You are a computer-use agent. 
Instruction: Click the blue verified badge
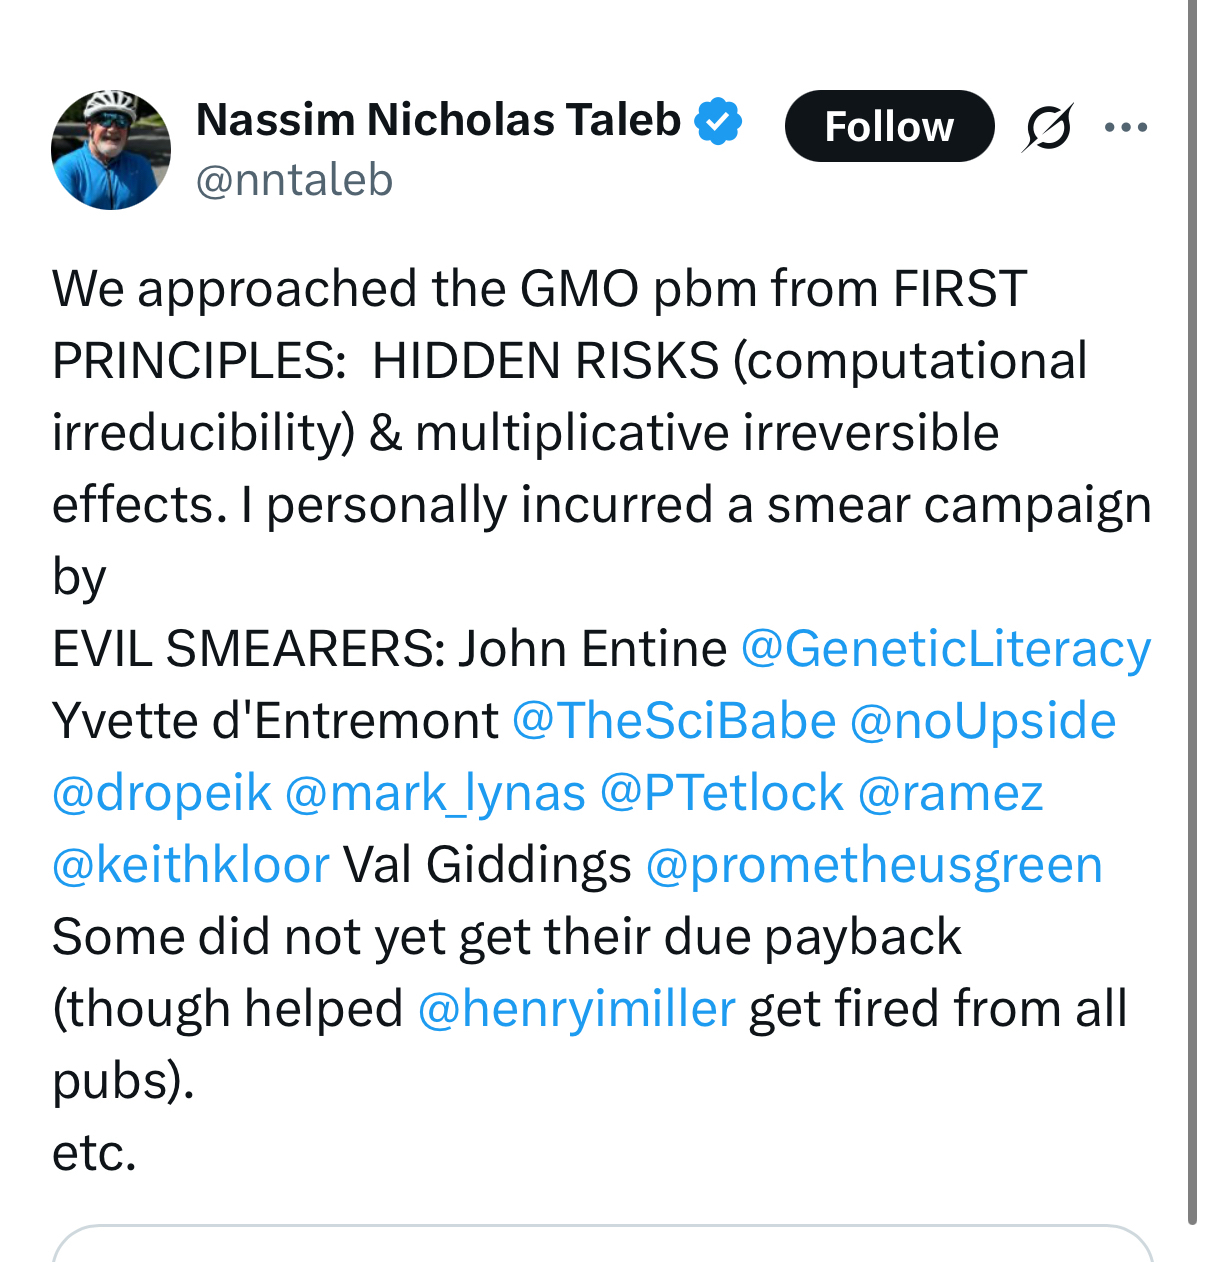coord(718,121)
